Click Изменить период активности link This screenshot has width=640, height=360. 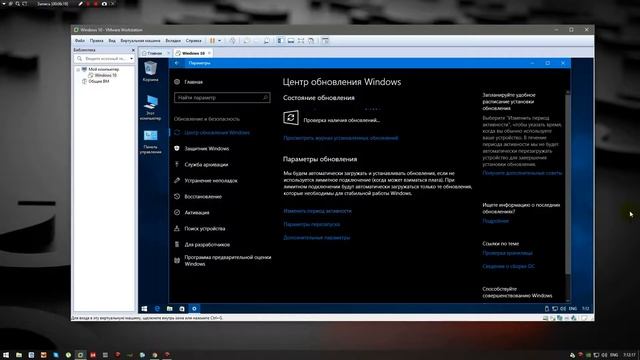pyautogui.click(x=317, y=211)
